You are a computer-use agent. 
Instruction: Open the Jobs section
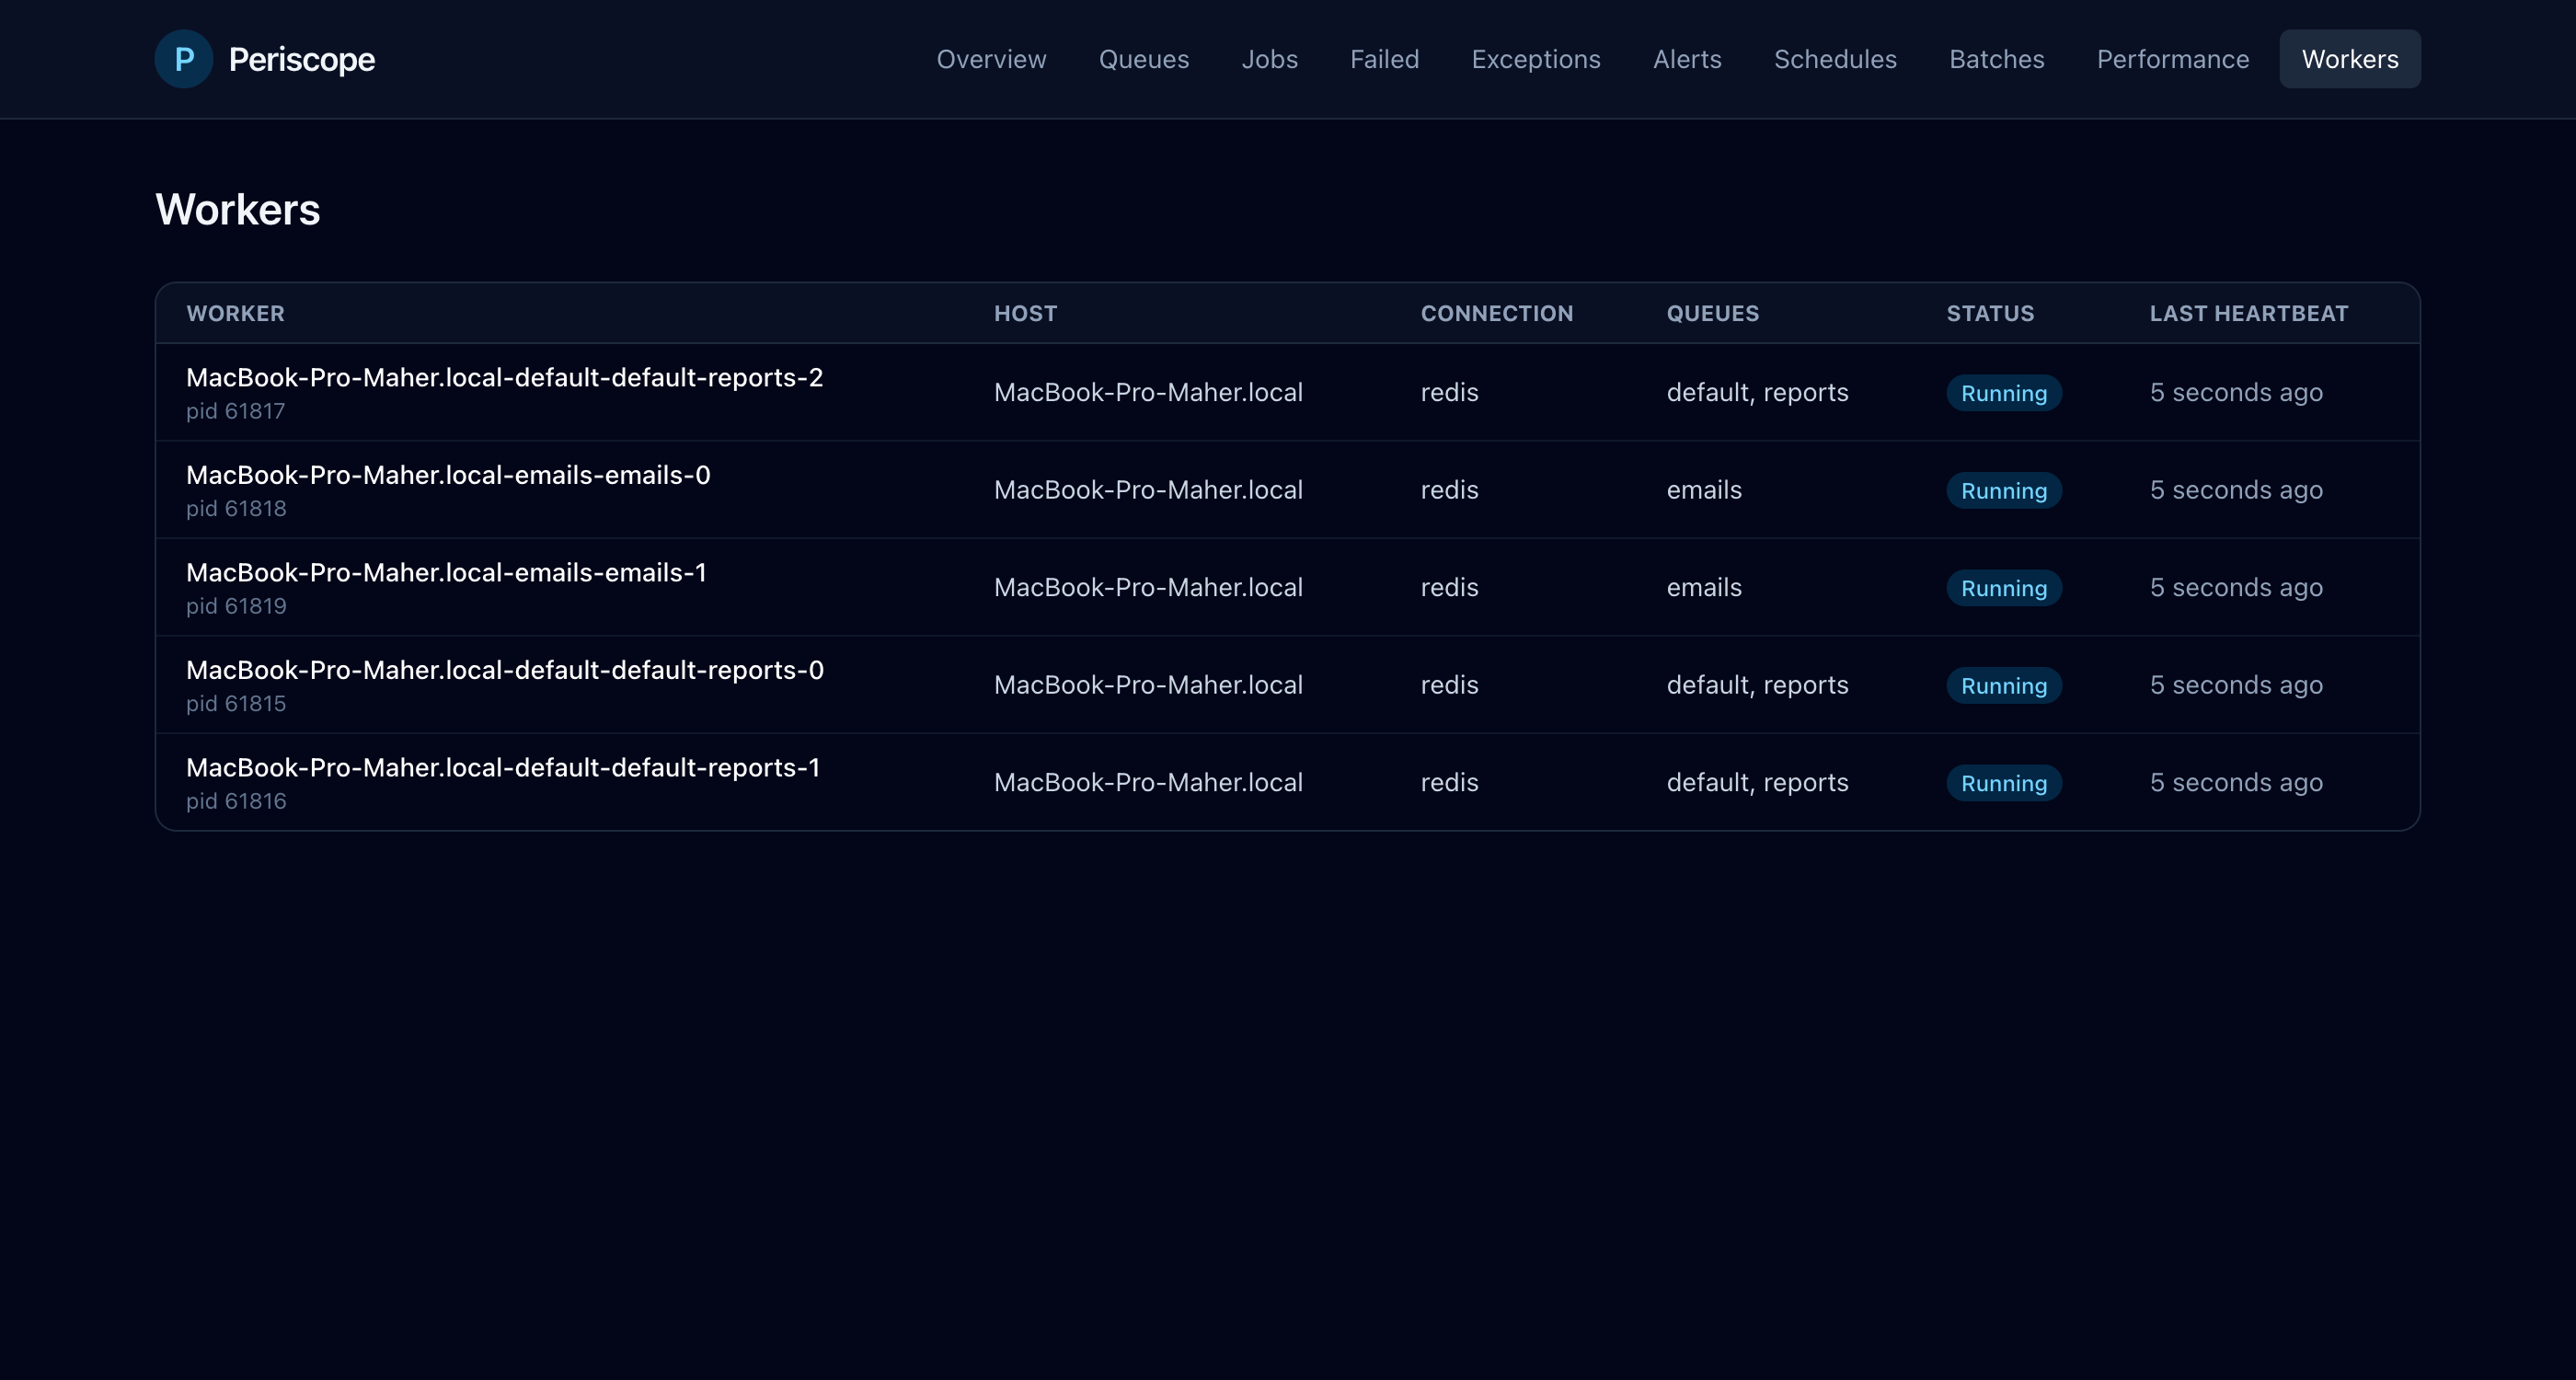pyautogui.click(x=1269, y=59)
